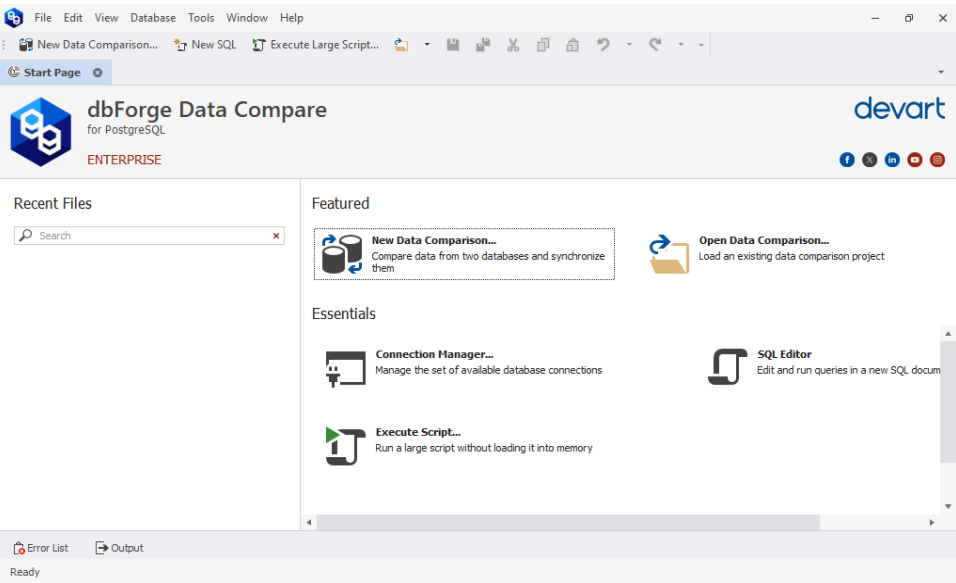Open the Database menu
The image size is (956, 583).
152,18
